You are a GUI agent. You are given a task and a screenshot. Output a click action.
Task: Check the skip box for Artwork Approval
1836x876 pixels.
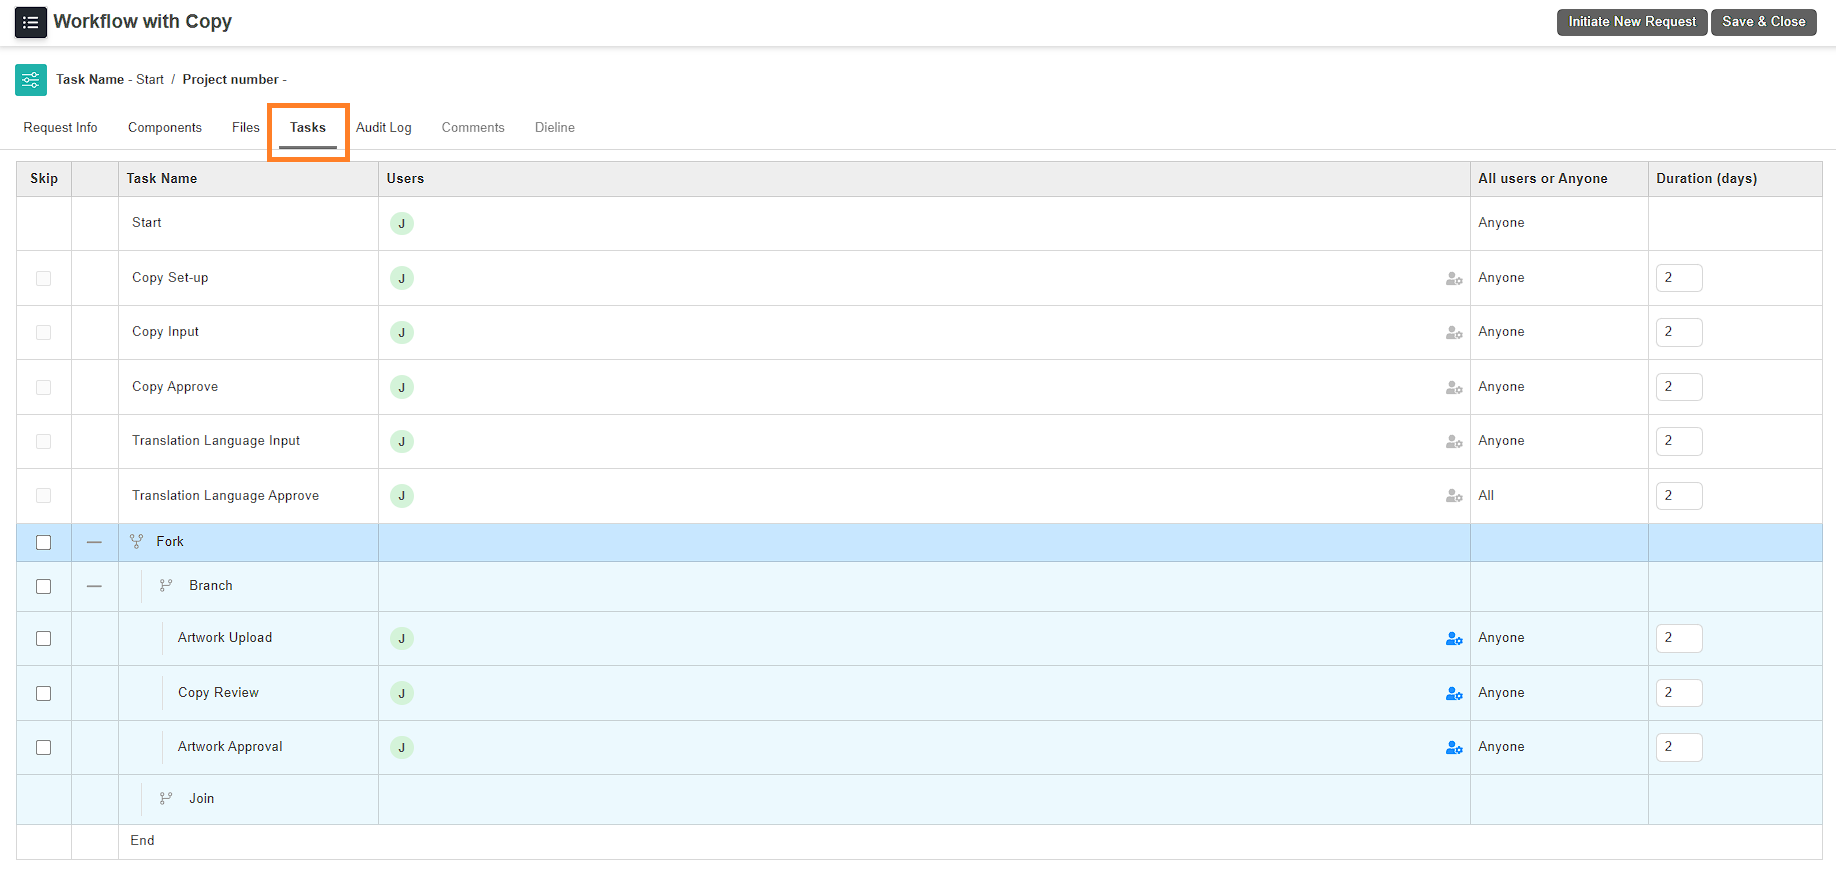coord(43,748)
